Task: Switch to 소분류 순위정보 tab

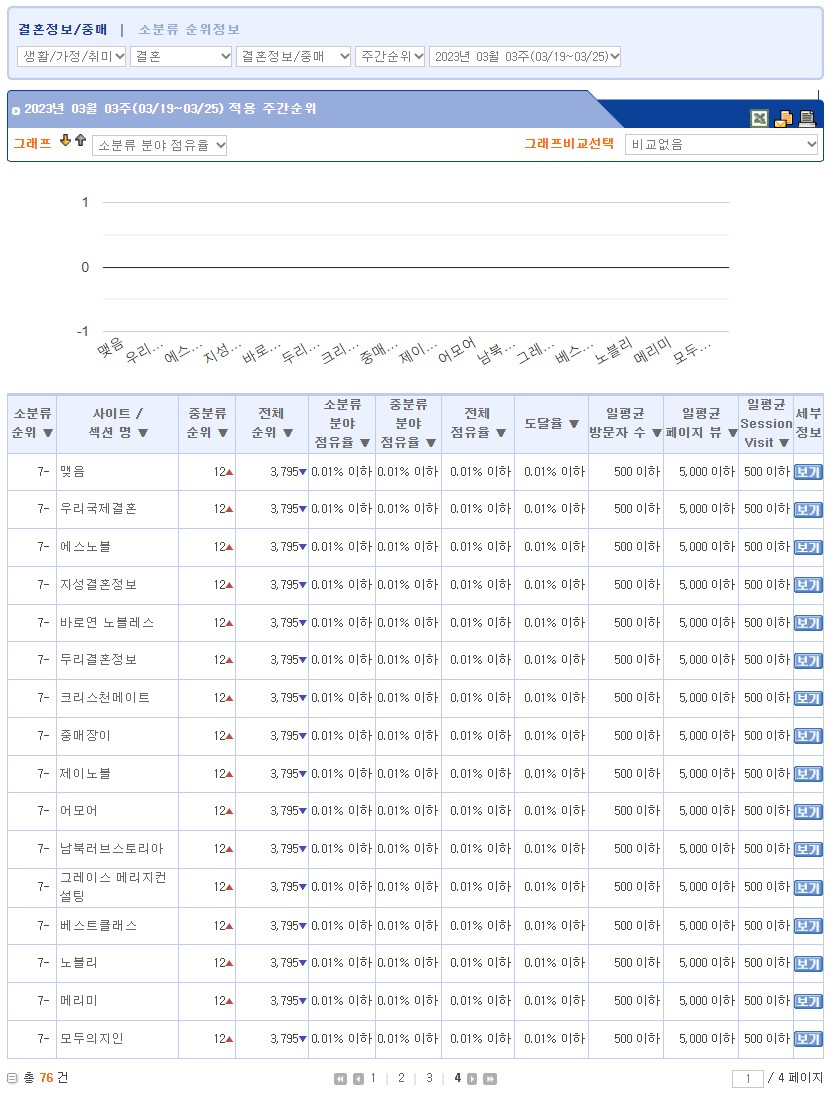Action: click(189, 30)
